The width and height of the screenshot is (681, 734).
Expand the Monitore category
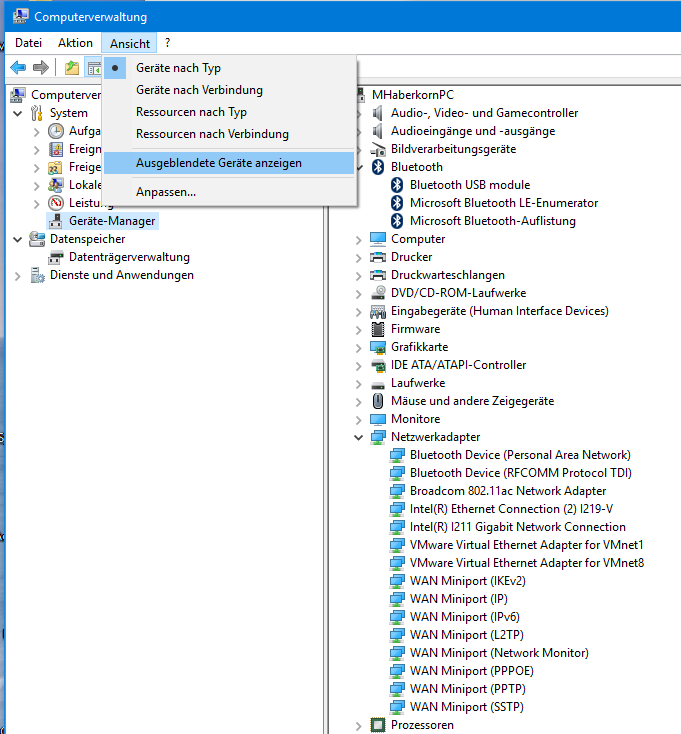359,420
